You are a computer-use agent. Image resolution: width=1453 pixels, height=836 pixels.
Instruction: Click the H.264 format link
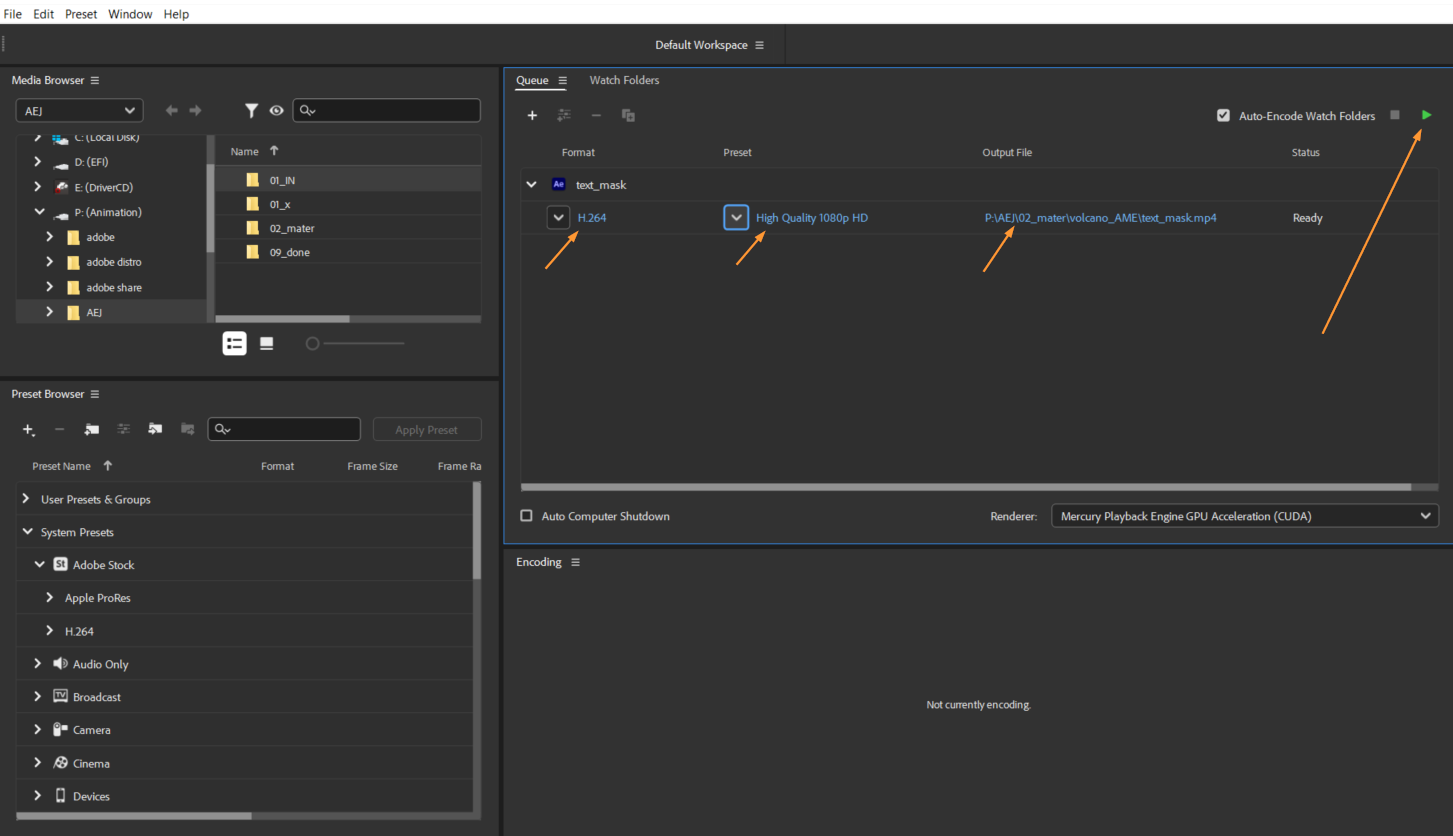tap(592, 218)
